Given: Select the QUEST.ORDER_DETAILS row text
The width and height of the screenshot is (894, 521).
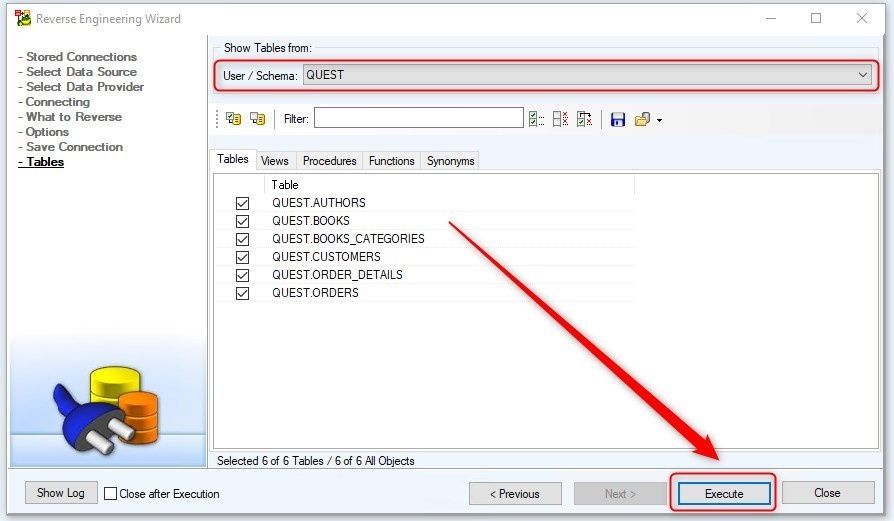Looking at the screenshot, I should click(337, 275).
